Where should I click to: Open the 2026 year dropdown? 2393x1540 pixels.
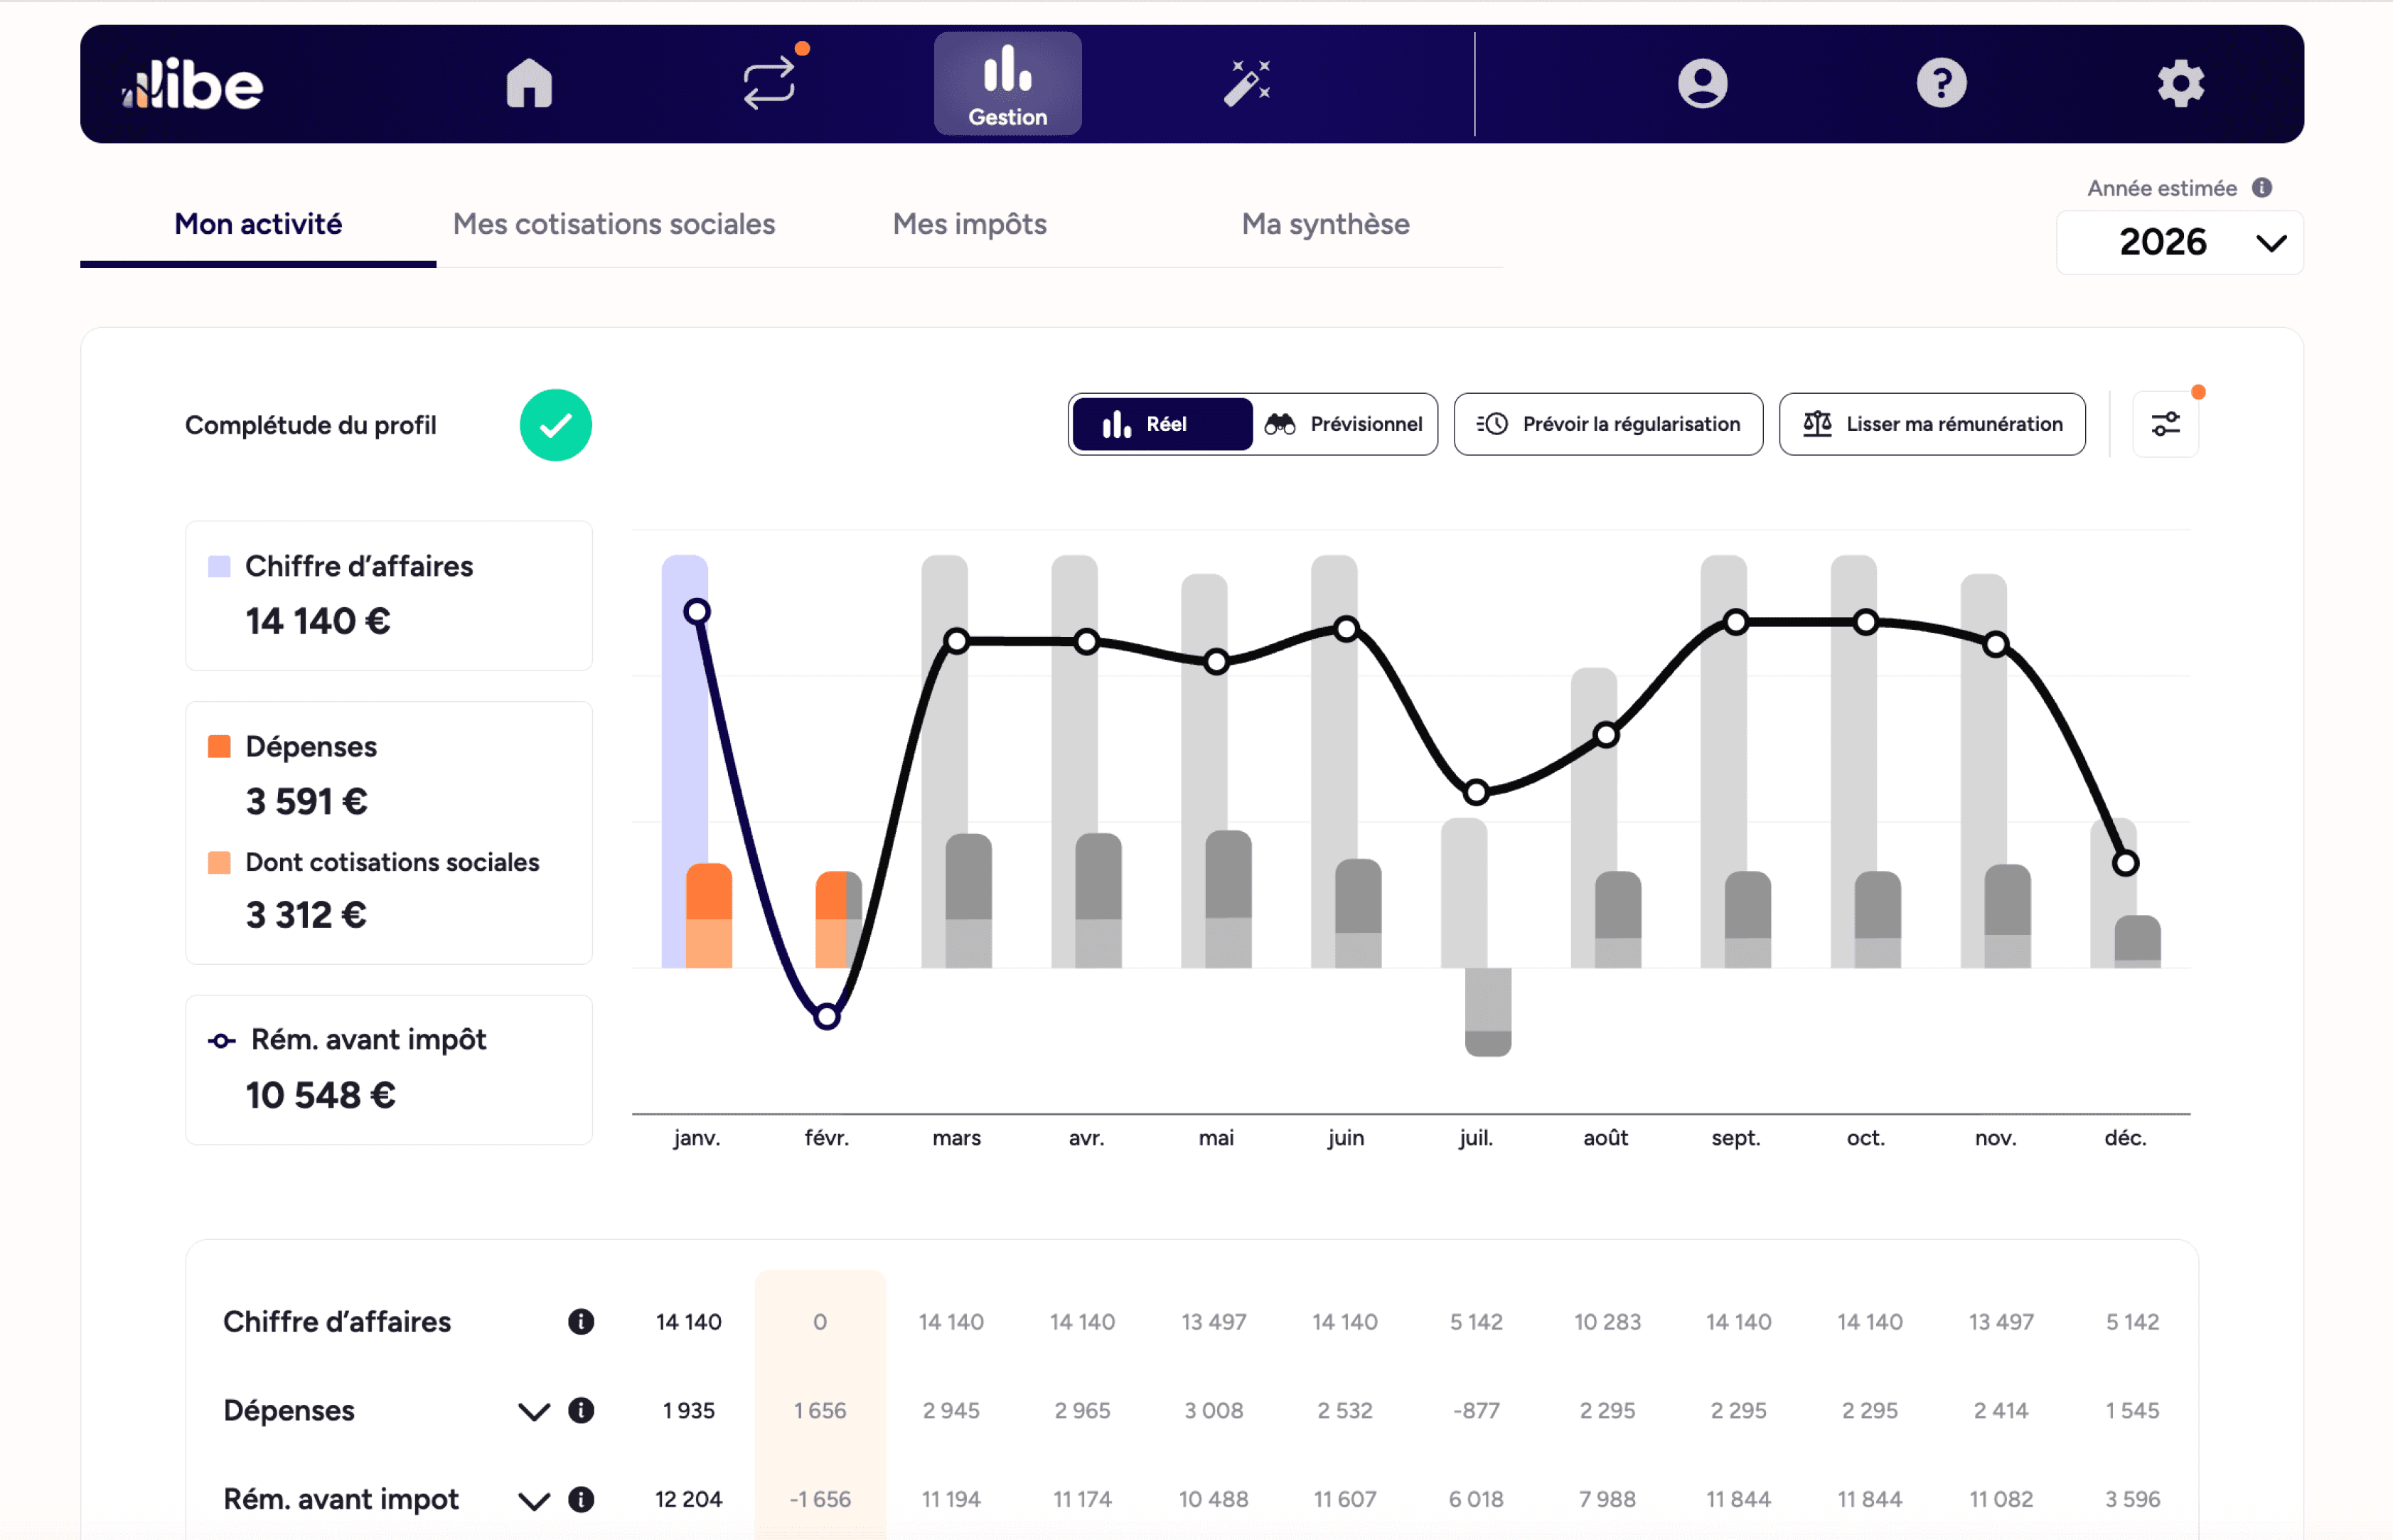[x=2179, y=243]
